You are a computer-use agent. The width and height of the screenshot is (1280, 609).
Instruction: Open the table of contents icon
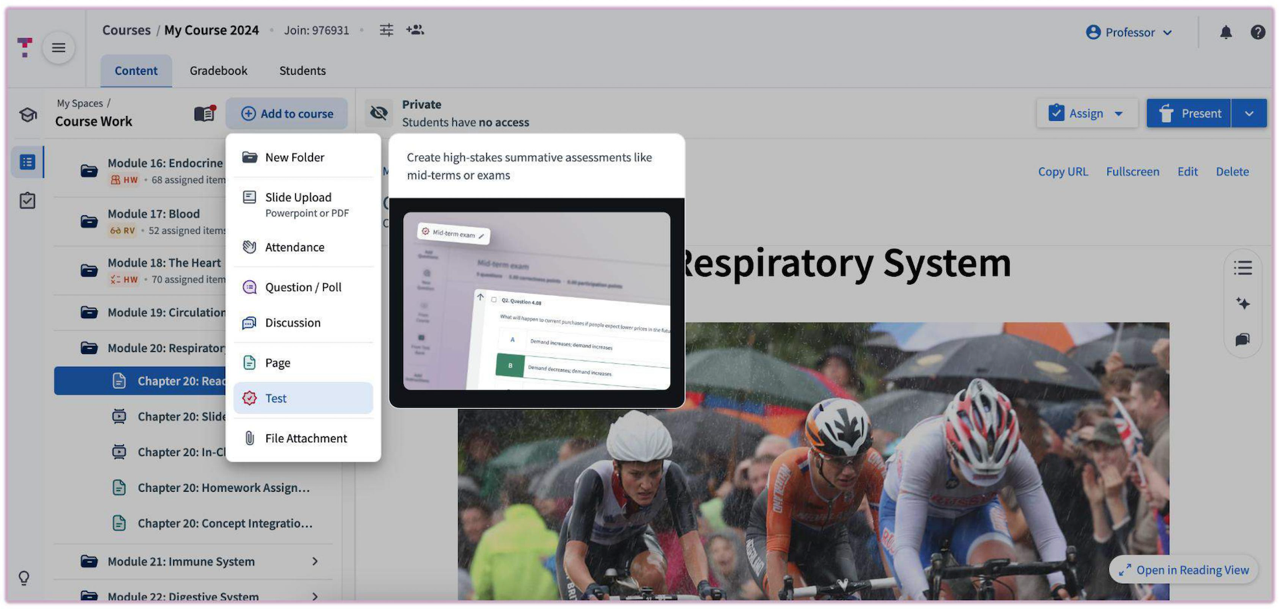(1242, 268)
